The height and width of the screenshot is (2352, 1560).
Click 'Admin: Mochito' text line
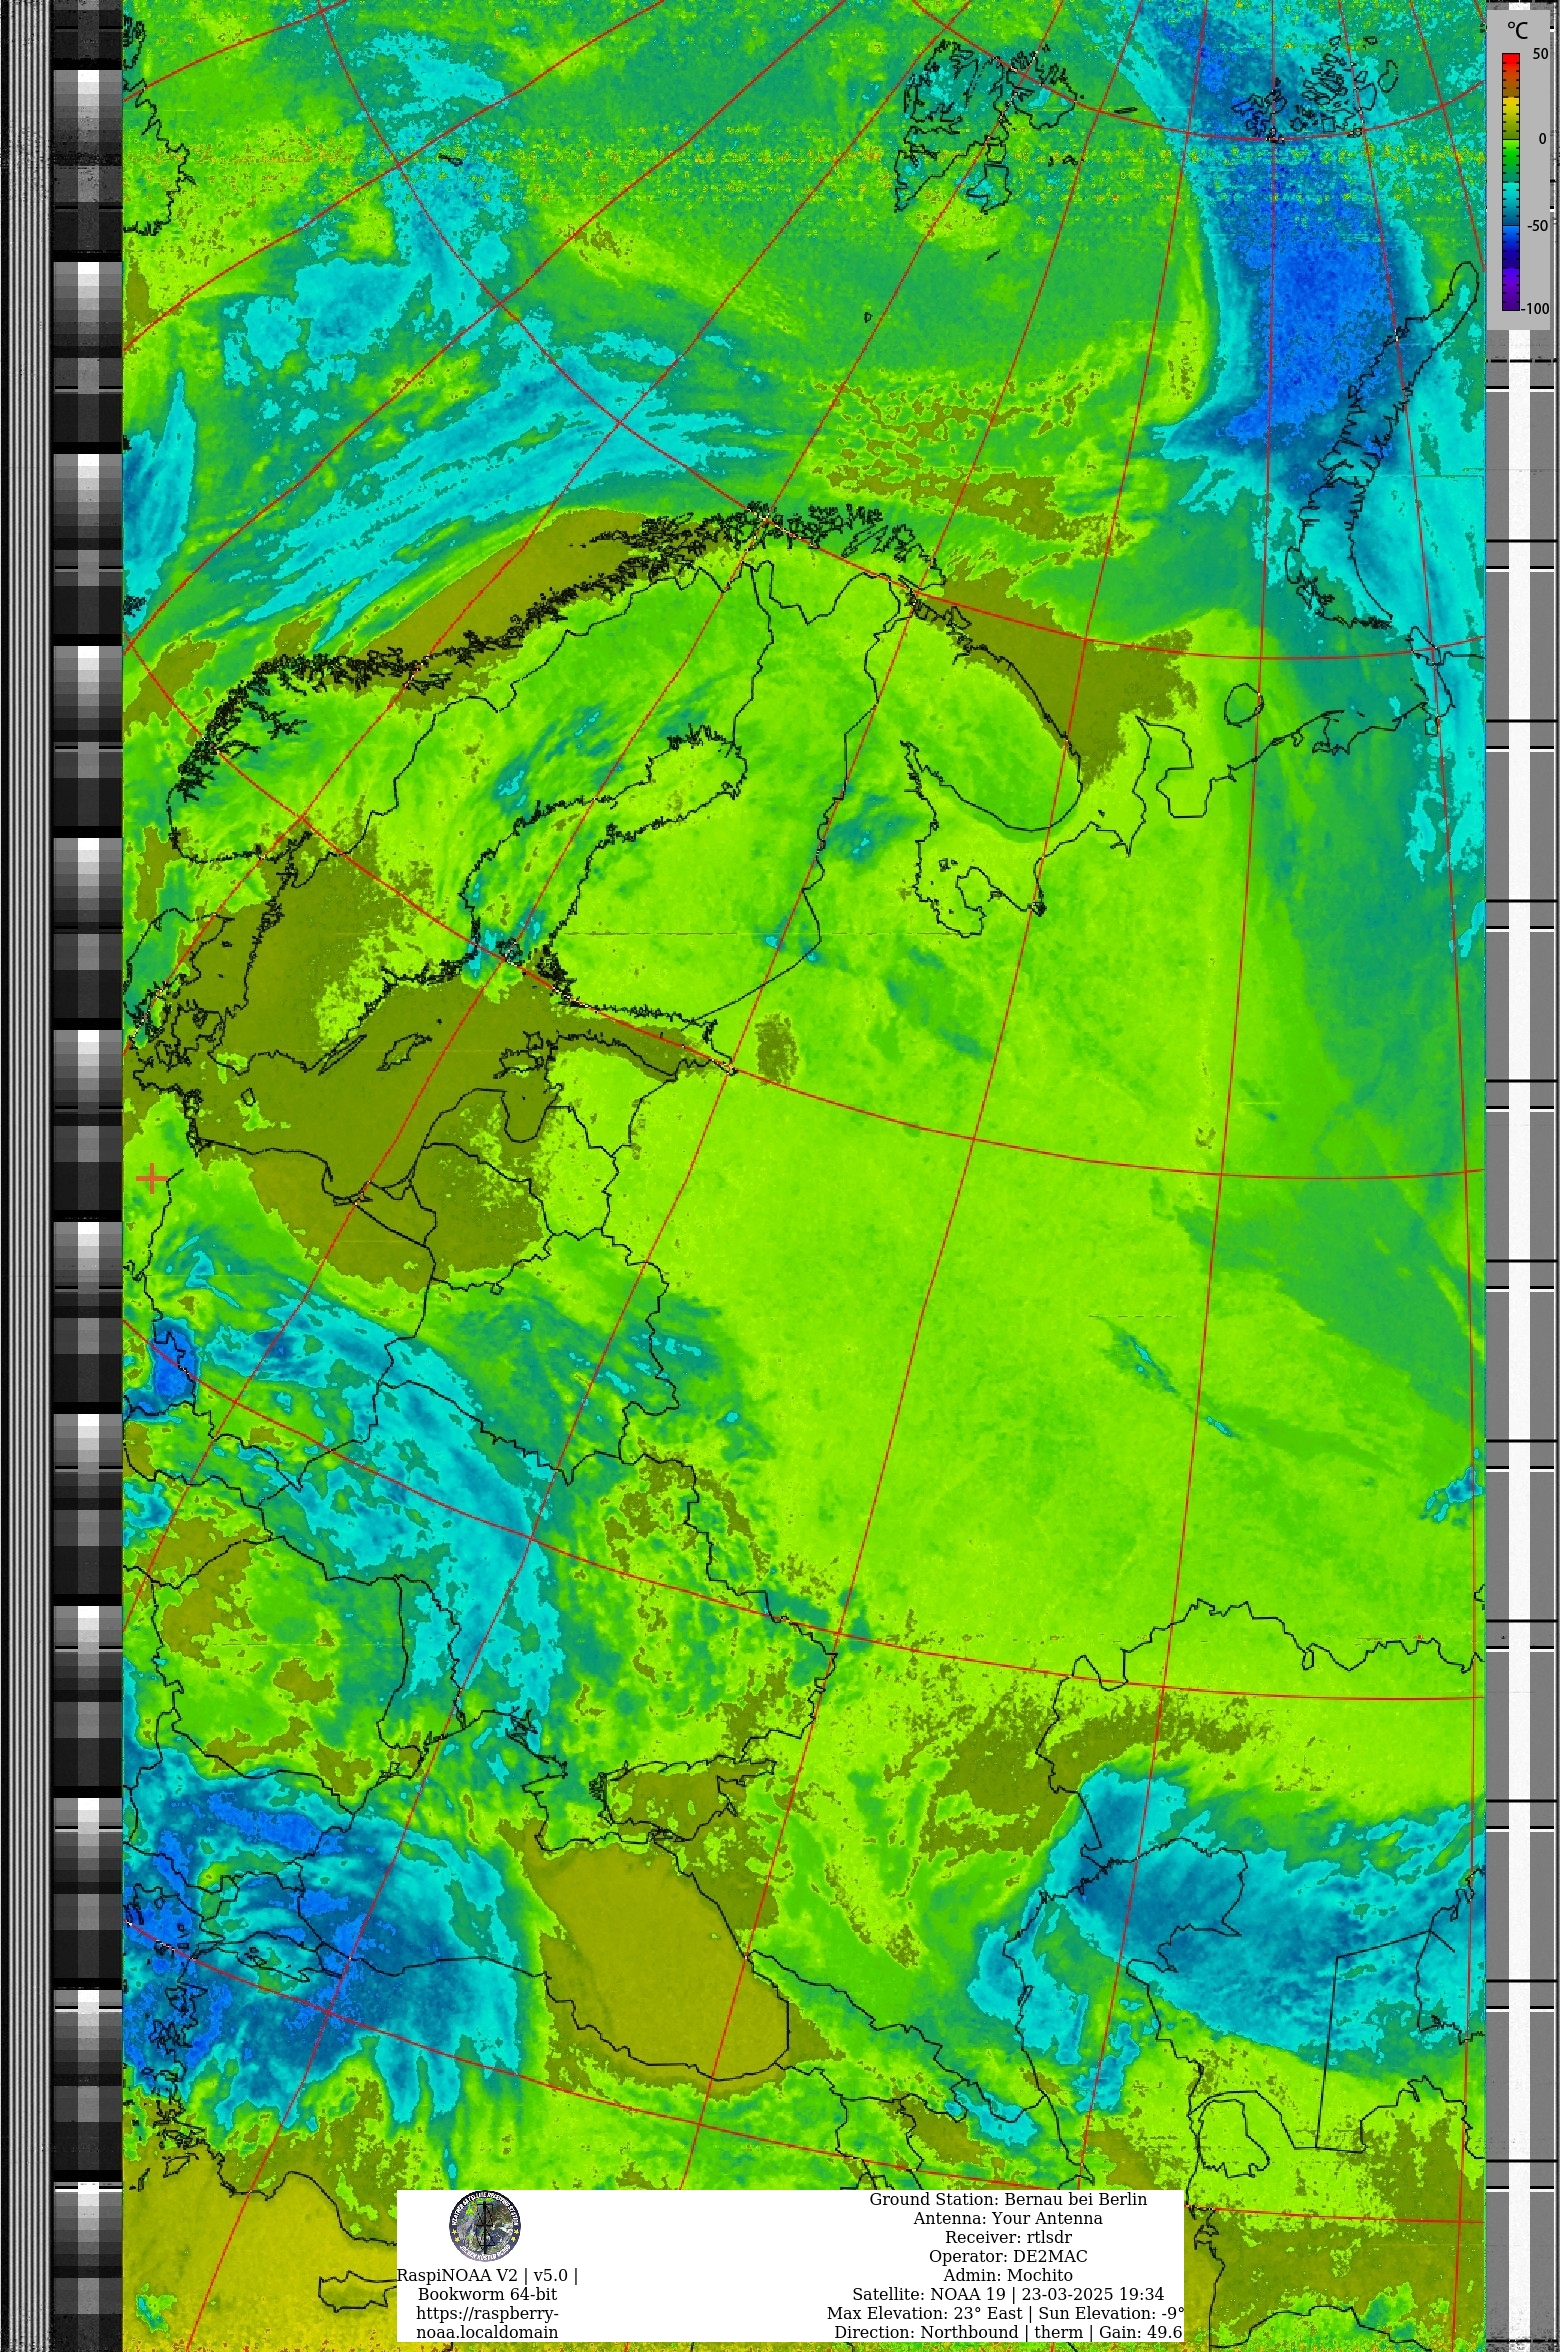pos(1008,2275)
